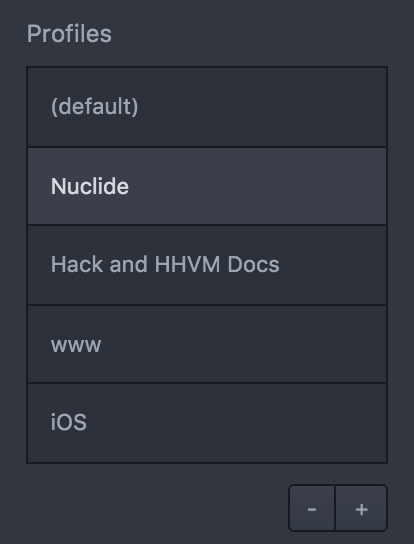
Task: Activate the highlighted Nuclide row
Action: tap(207, 186)
